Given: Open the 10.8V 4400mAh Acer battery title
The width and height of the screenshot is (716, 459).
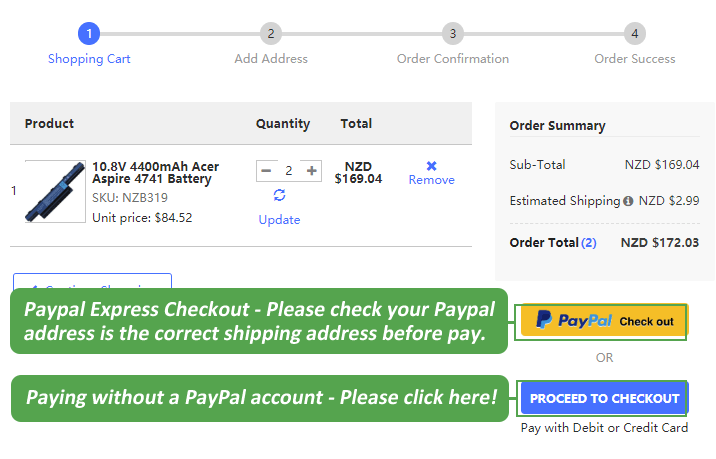Looking at the screenshot, I should pyautogui.click(x=155, y=172).
